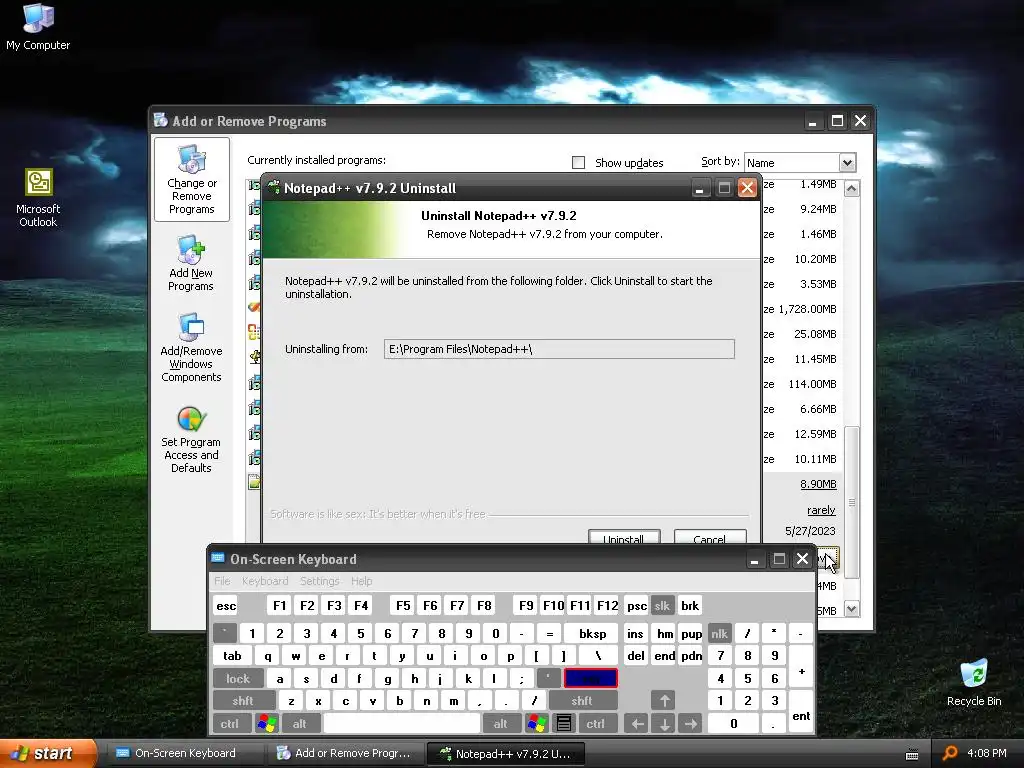
Task: Click the 5/27/2023 last used date
Action: tap(810, 531)
